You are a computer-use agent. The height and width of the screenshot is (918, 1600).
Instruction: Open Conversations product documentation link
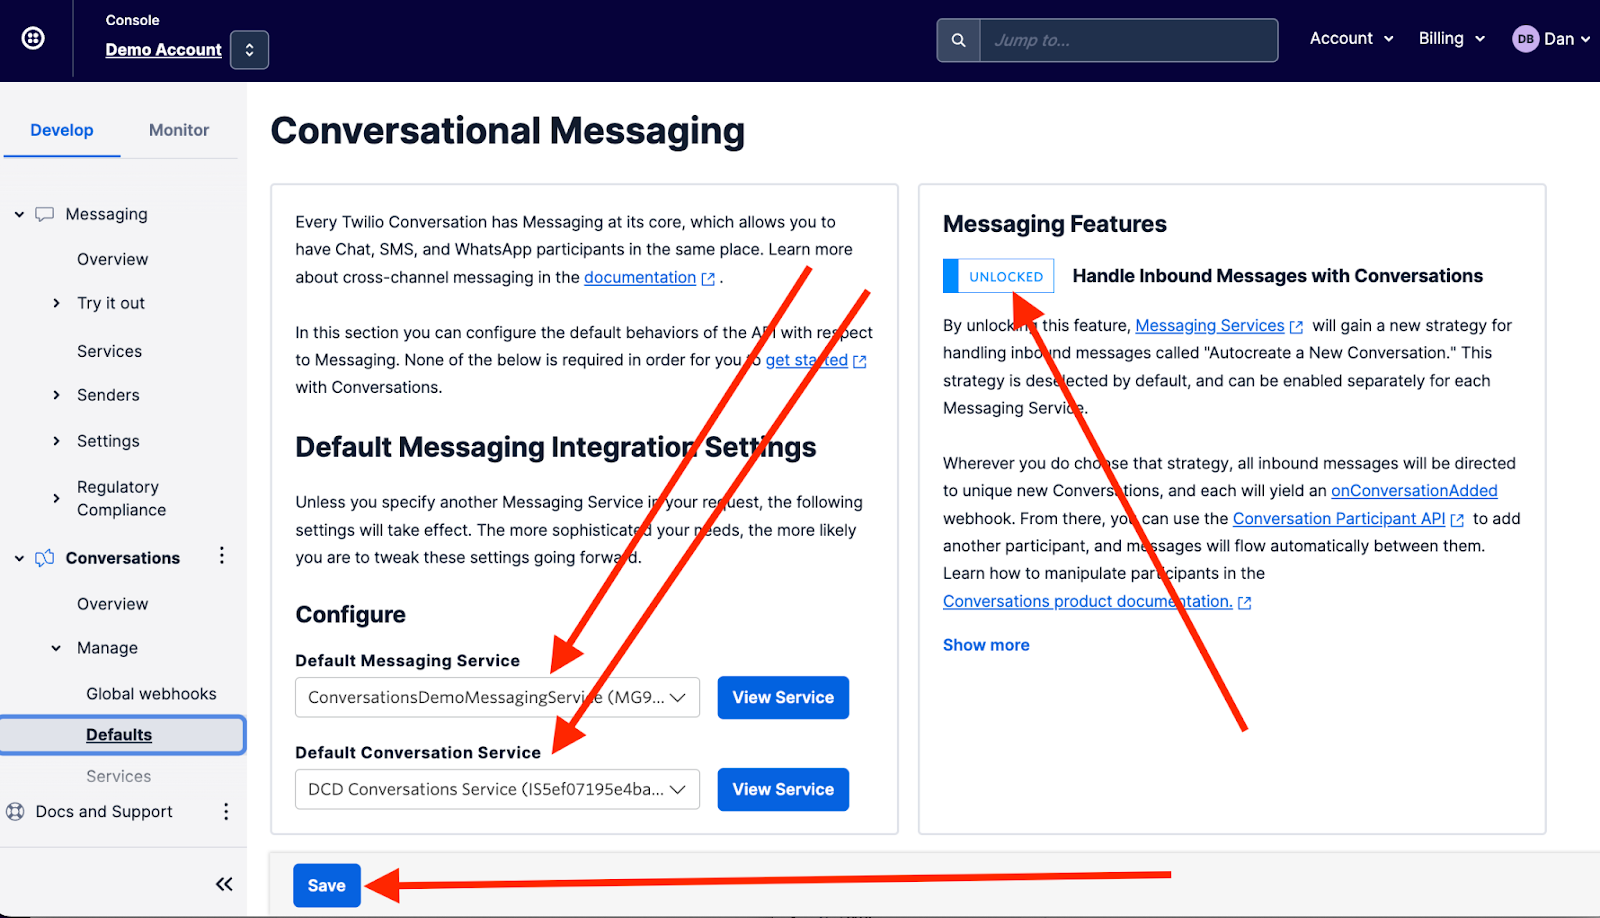click(1087, 601)
